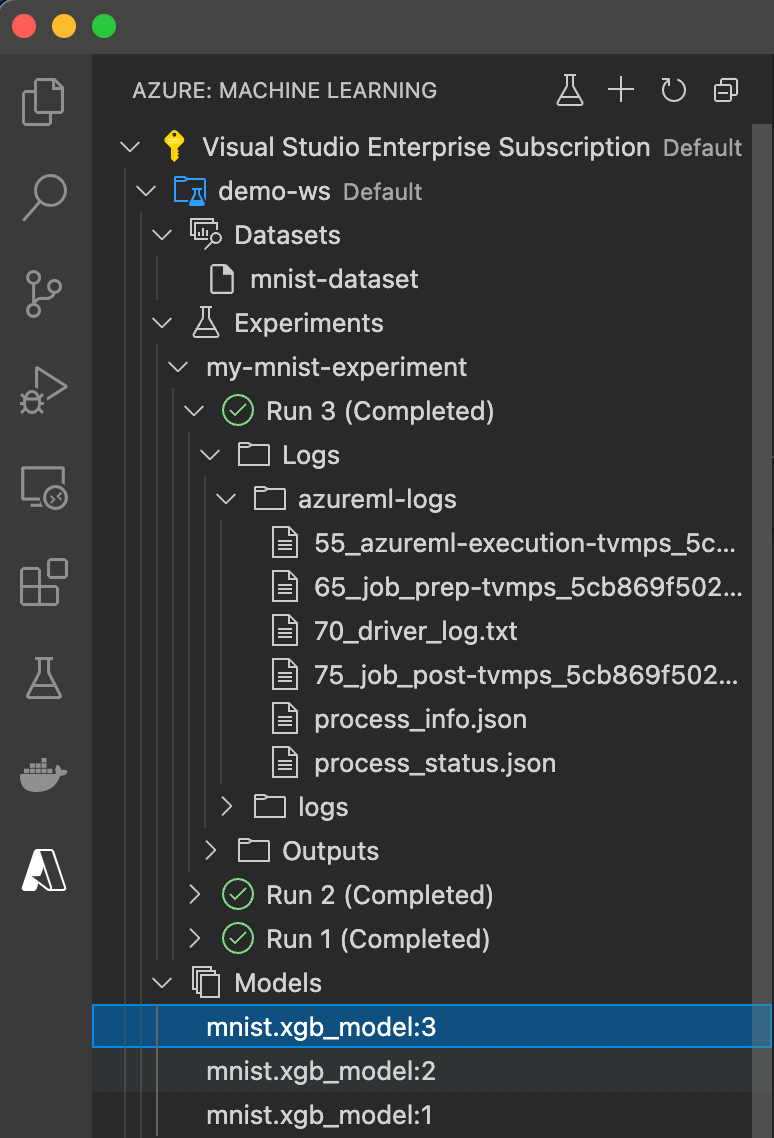Open the Explorer view in activity bar

coord(44,102)
